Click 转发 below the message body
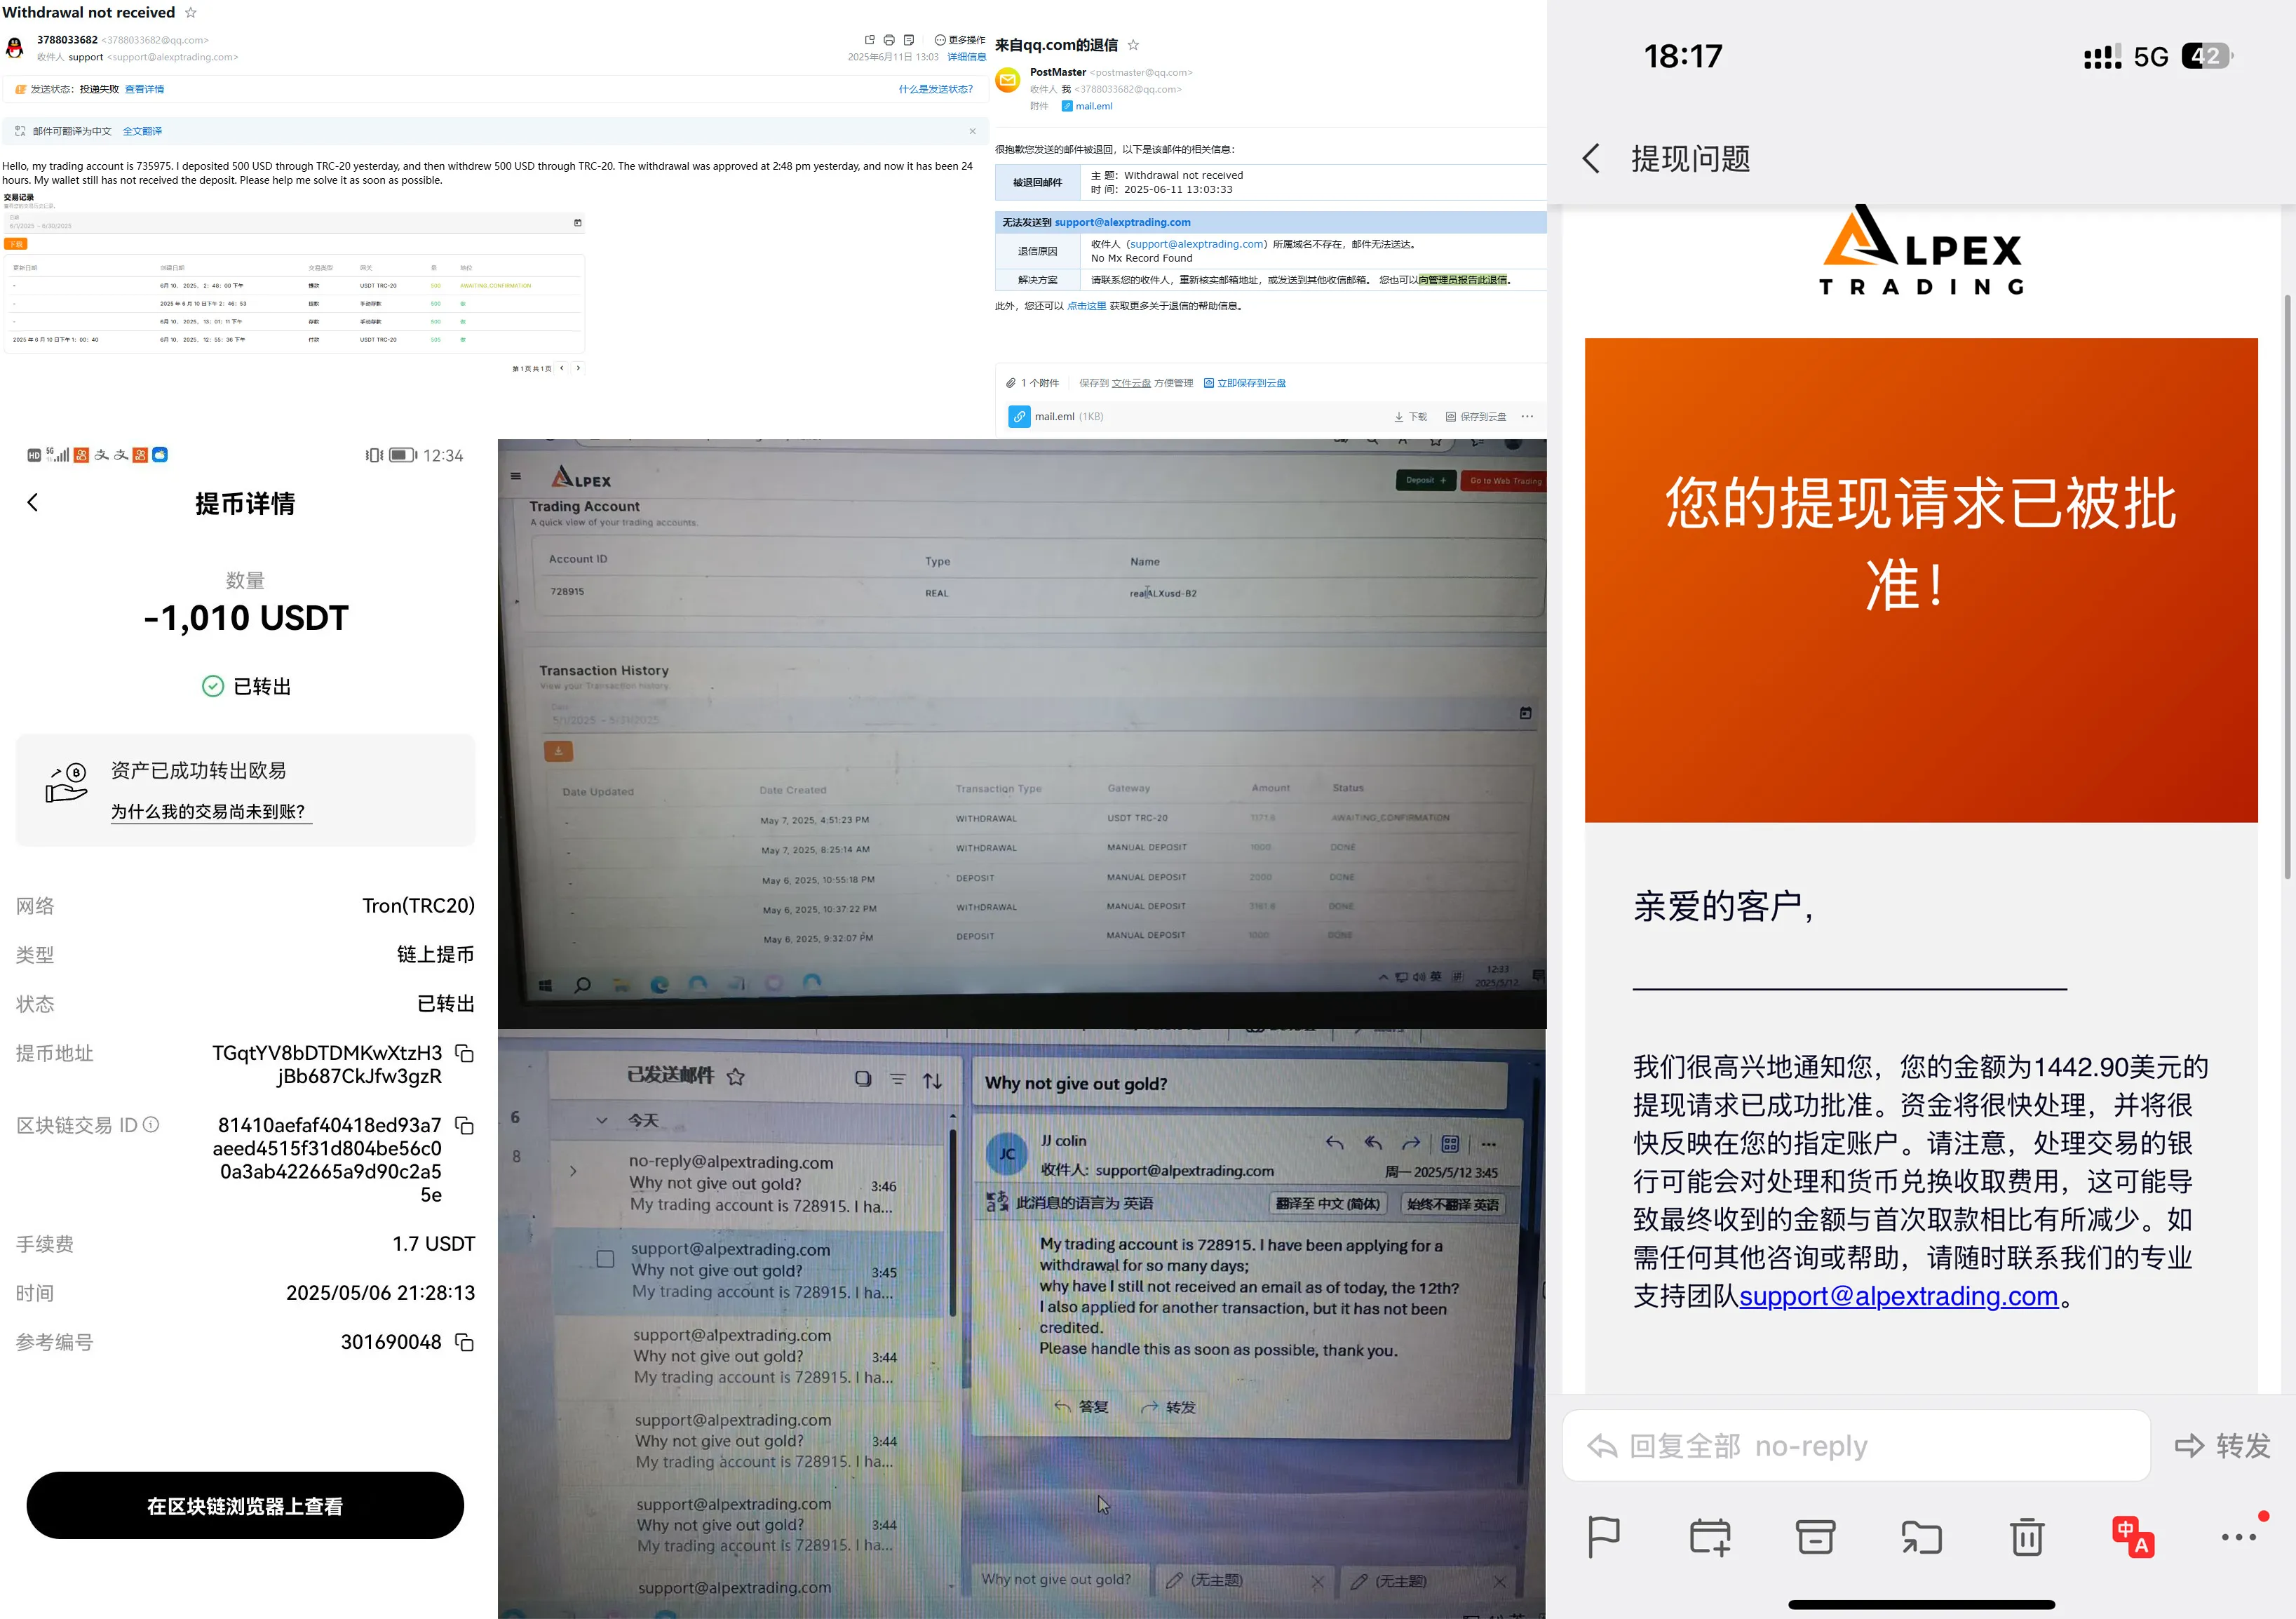 point(1169,1407)
